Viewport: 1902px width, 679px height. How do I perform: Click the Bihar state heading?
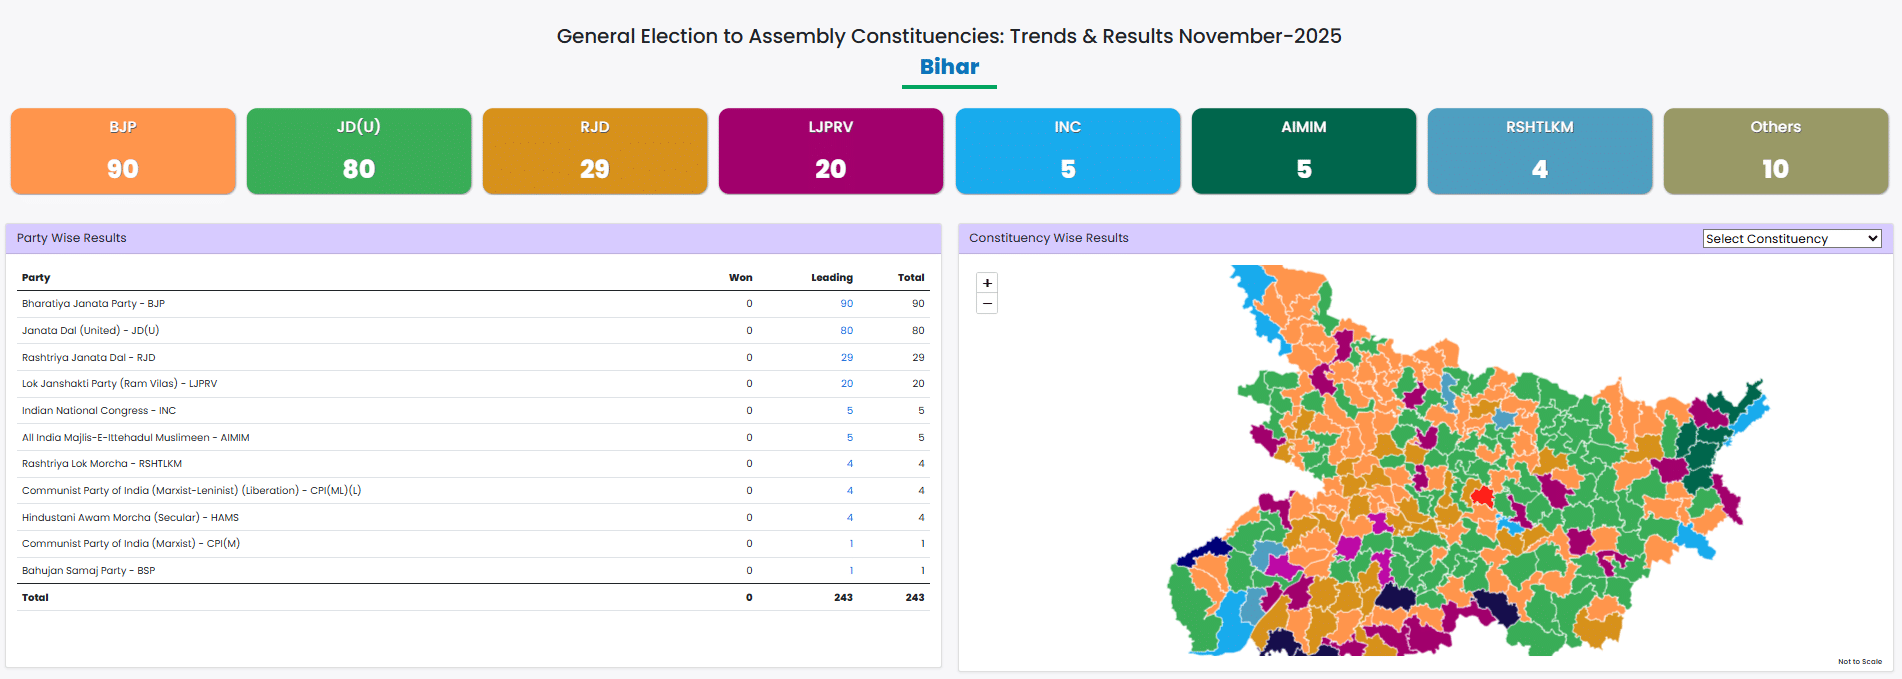coord(949,67)
